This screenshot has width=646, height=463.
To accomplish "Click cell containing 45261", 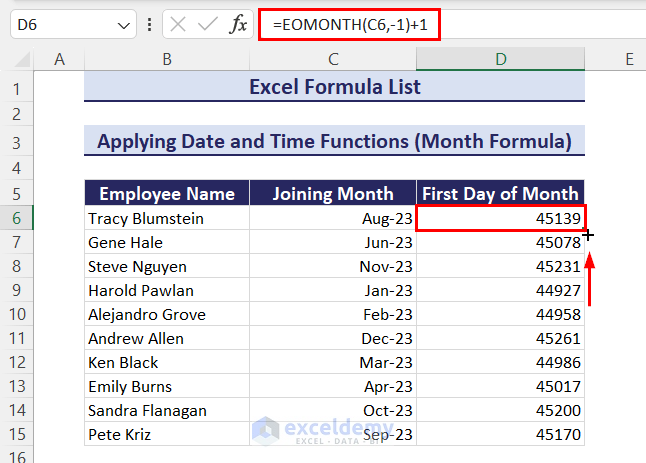I will 500,338.
